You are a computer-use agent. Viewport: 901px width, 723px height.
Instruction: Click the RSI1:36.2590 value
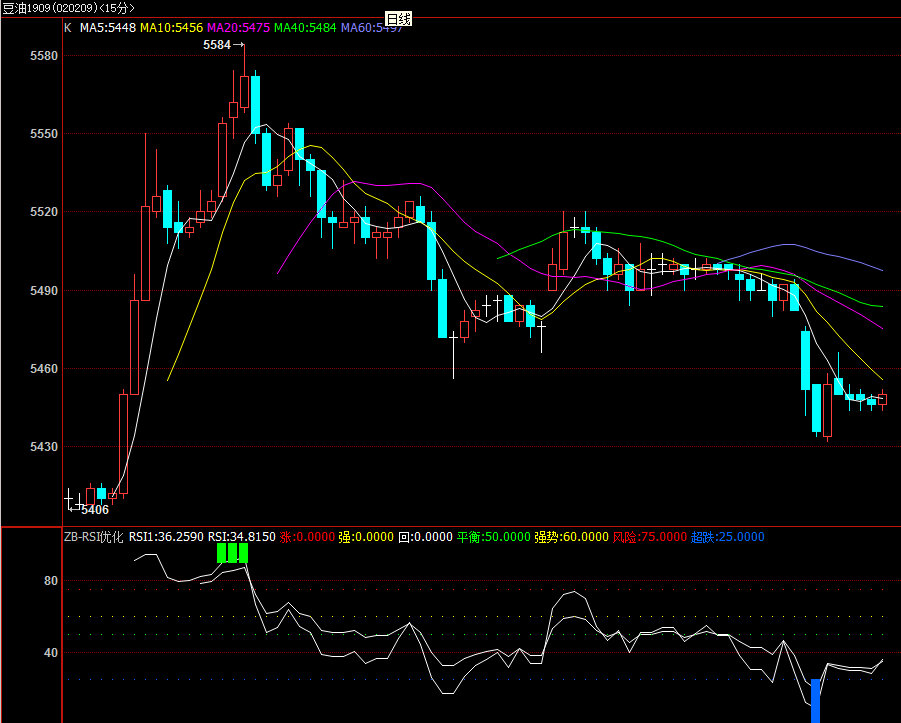166,537
